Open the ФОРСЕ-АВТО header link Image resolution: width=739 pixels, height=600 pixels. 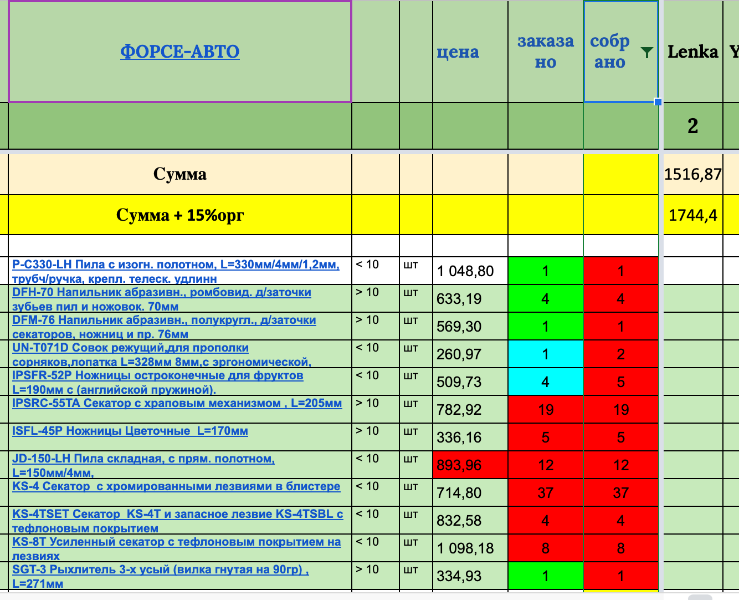click(180, 51)
